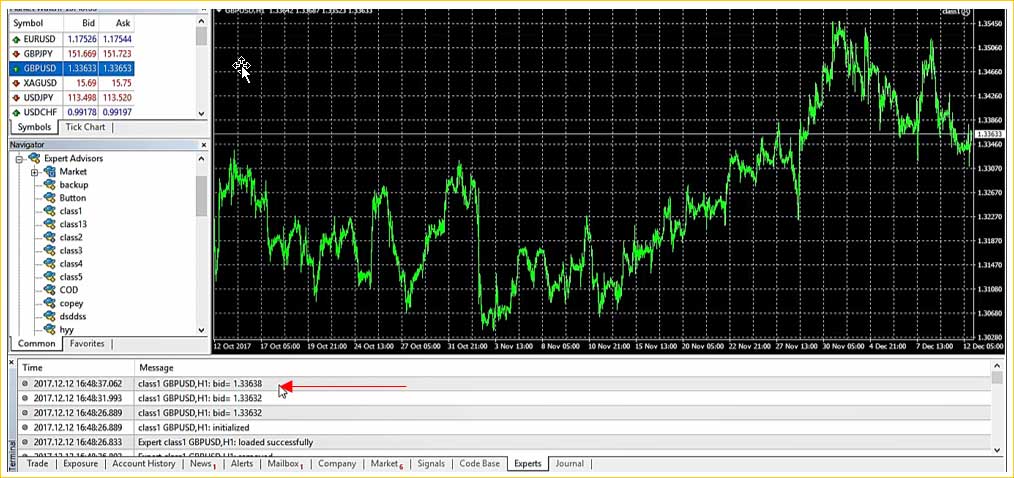Click the Time column header in Terminal
This screenshot has width=1014, height=478.
(x=76, y=367)
